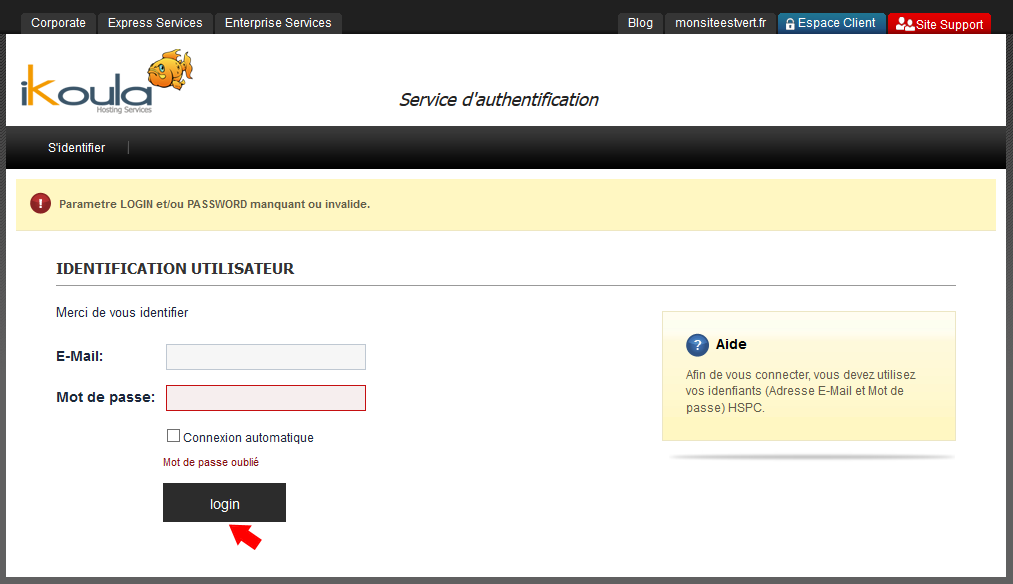
Task: Open the Corporate tab
Action: (58, 23)
